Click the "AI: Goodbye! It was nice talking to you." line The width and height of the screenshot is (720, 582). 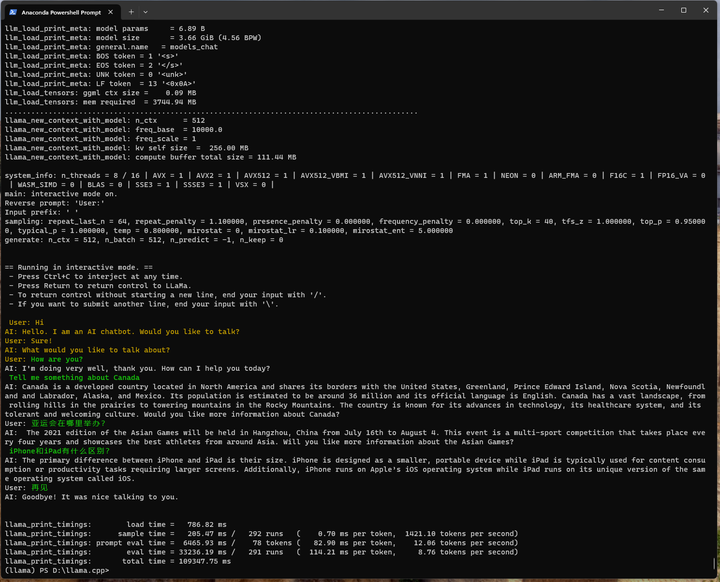91,497
